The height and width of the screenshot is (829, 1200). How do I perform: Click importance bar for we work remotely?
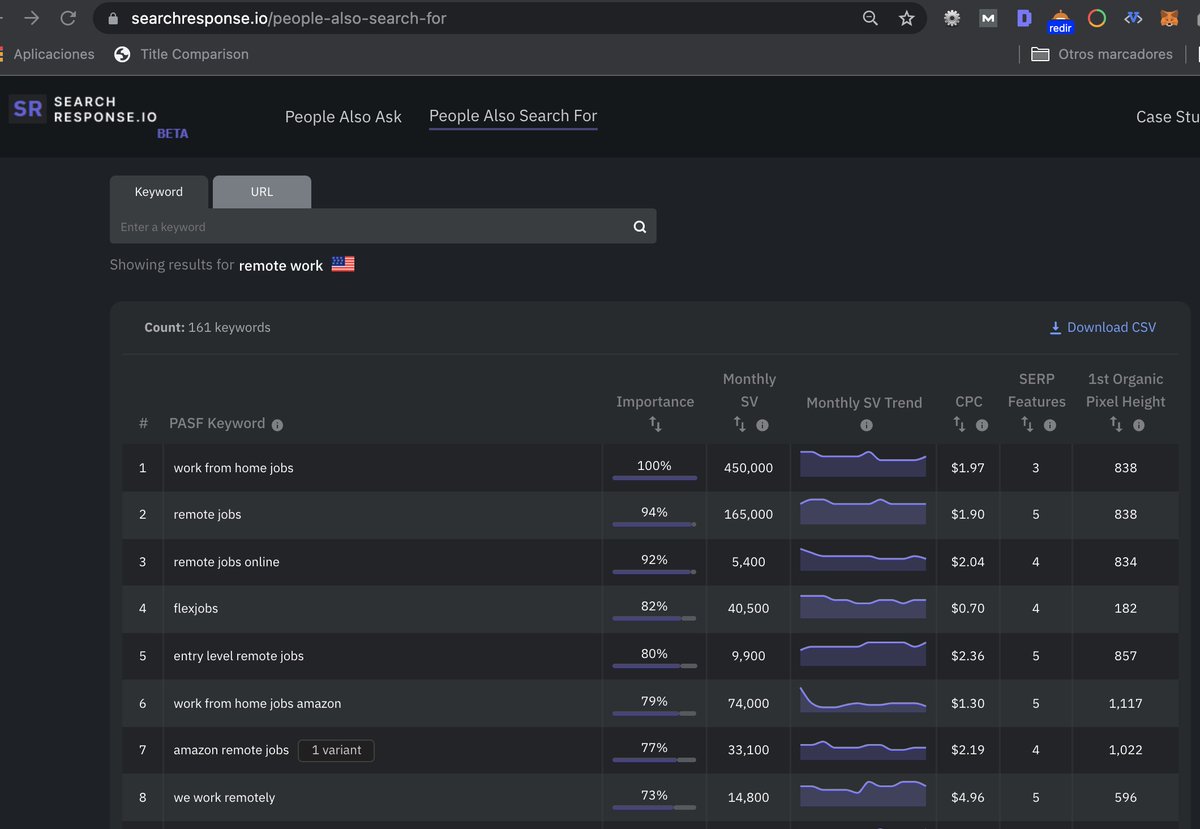655,808
